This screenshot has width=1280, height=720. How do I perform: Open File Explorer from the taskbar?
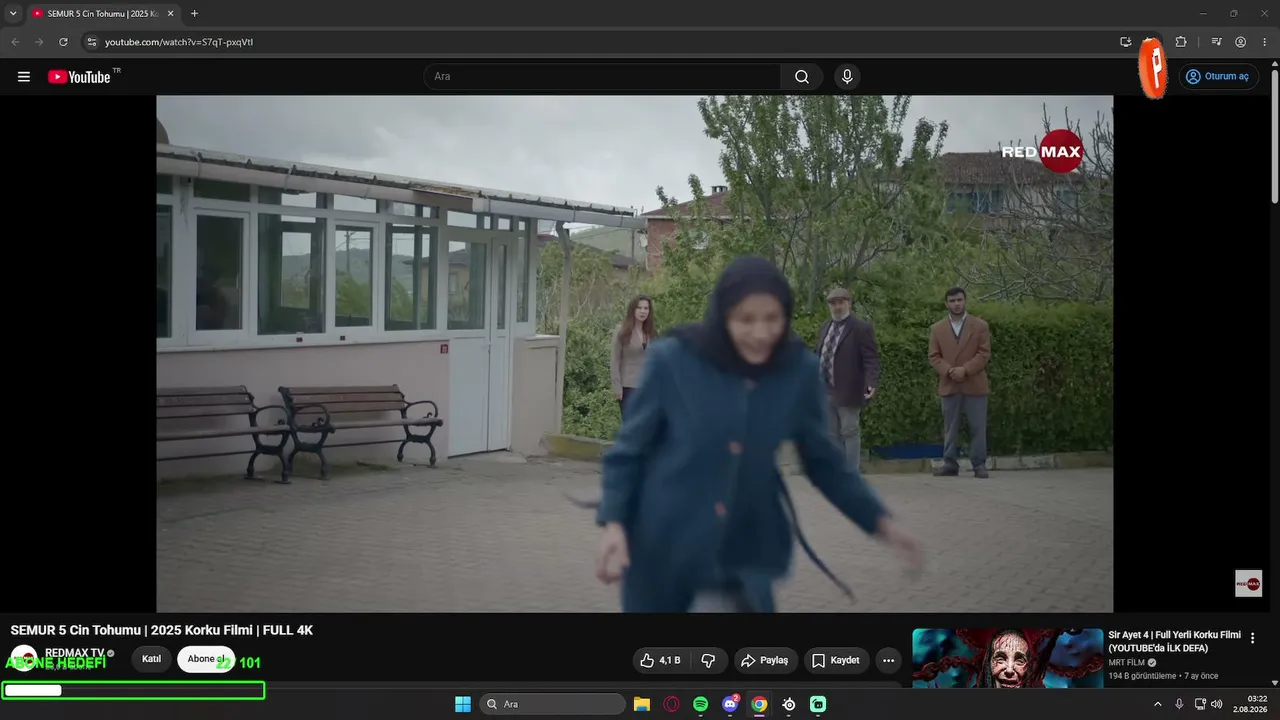click(x=642, y=704)
